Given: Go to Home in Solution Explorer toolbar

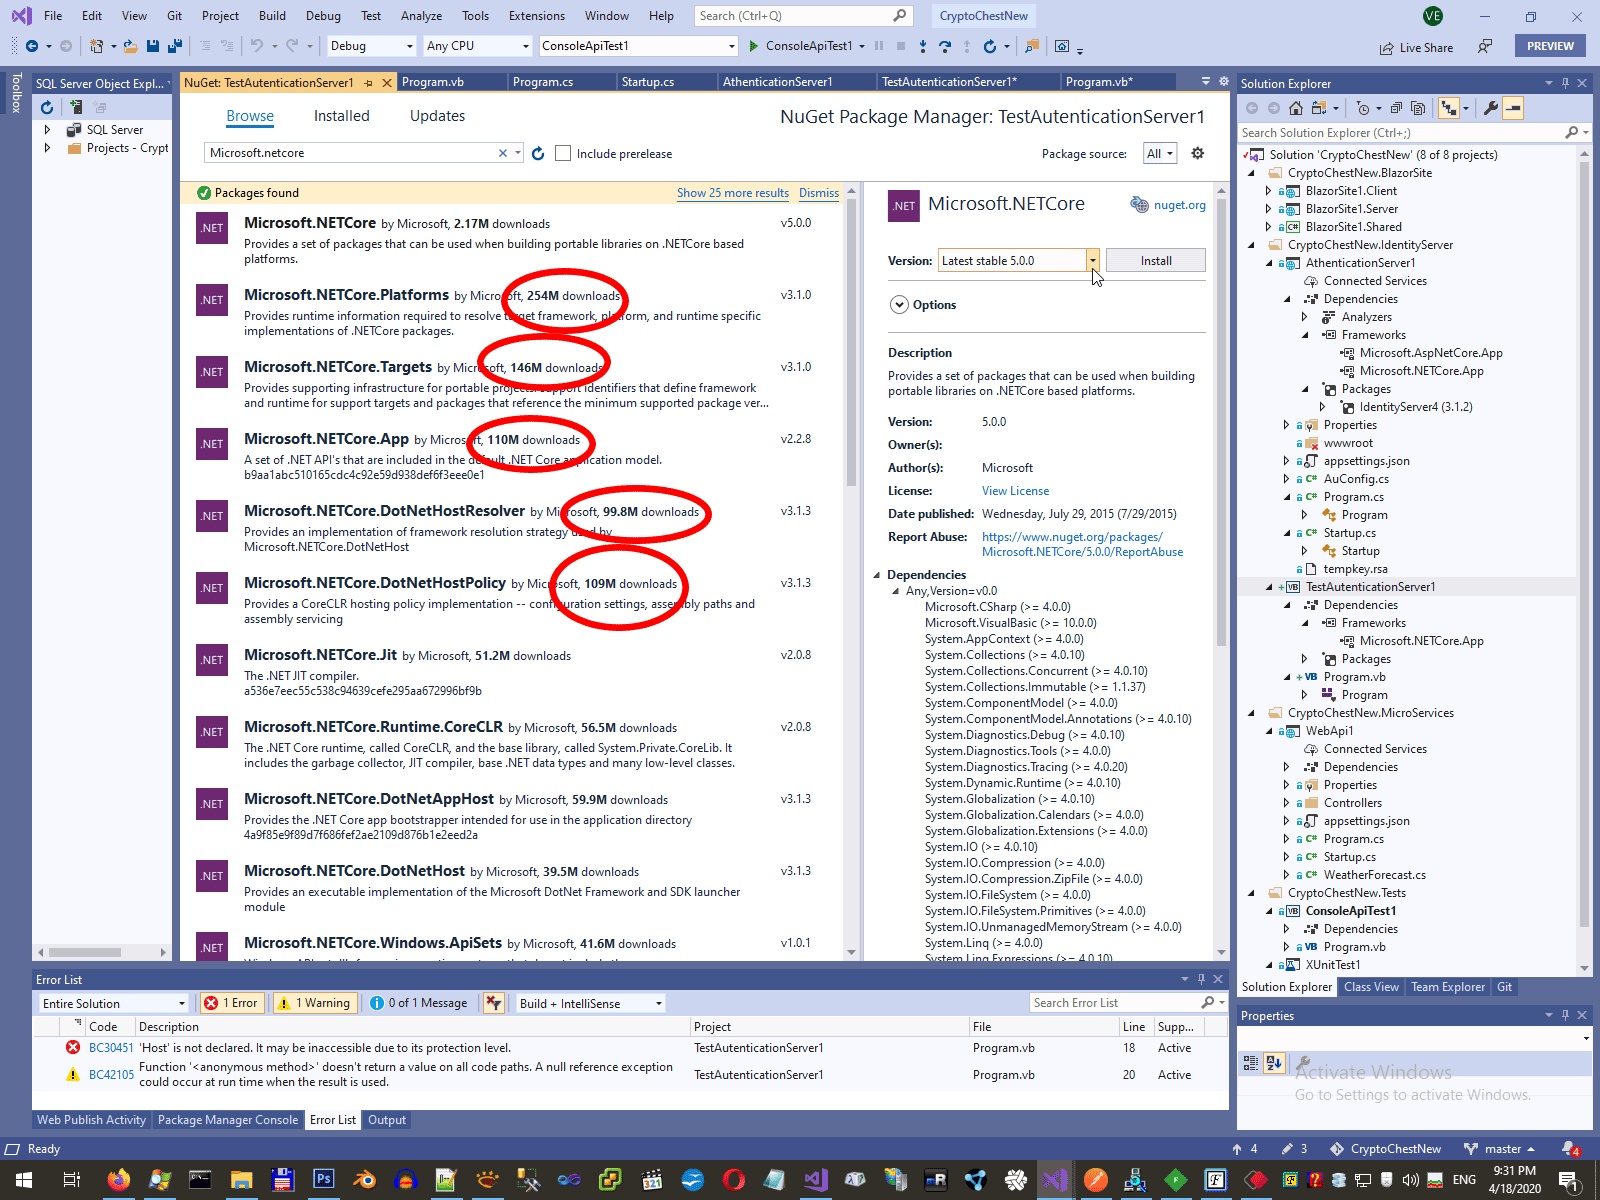Looking at the screenshot, I should coord(1296,108).
